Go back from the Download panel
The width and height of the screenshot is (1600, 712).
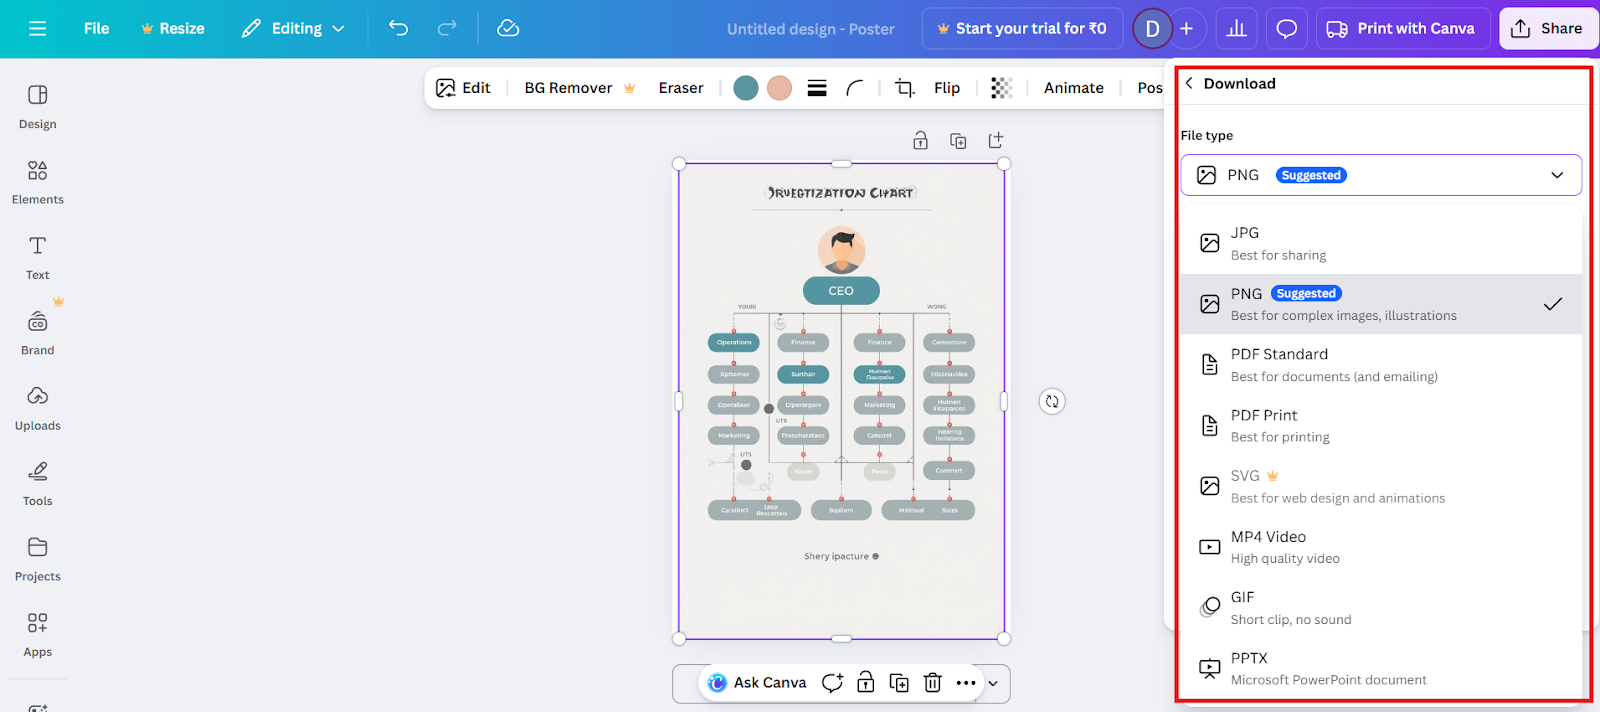1189,83
